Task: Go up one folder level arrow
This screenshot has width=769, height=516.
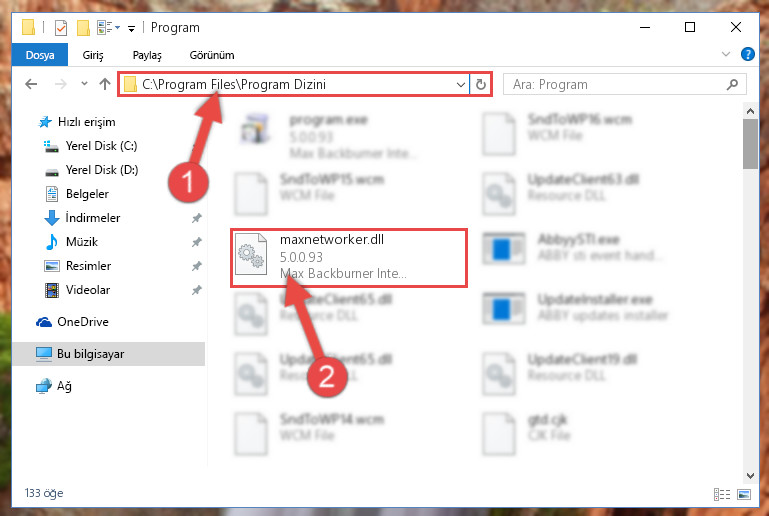Action: pyautogui.click(x=105, y=84)
